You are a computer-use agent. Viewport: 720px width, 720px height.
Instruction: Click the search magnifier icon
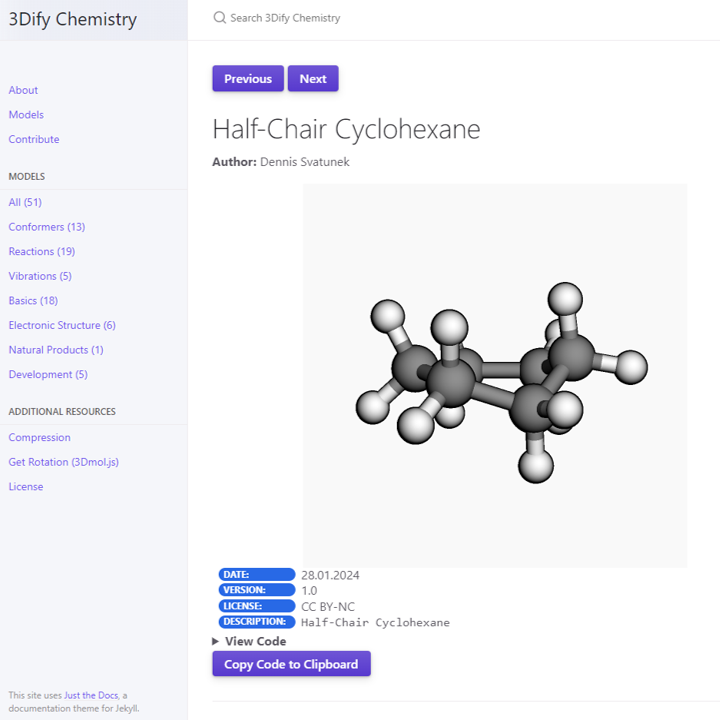[219, 18]
